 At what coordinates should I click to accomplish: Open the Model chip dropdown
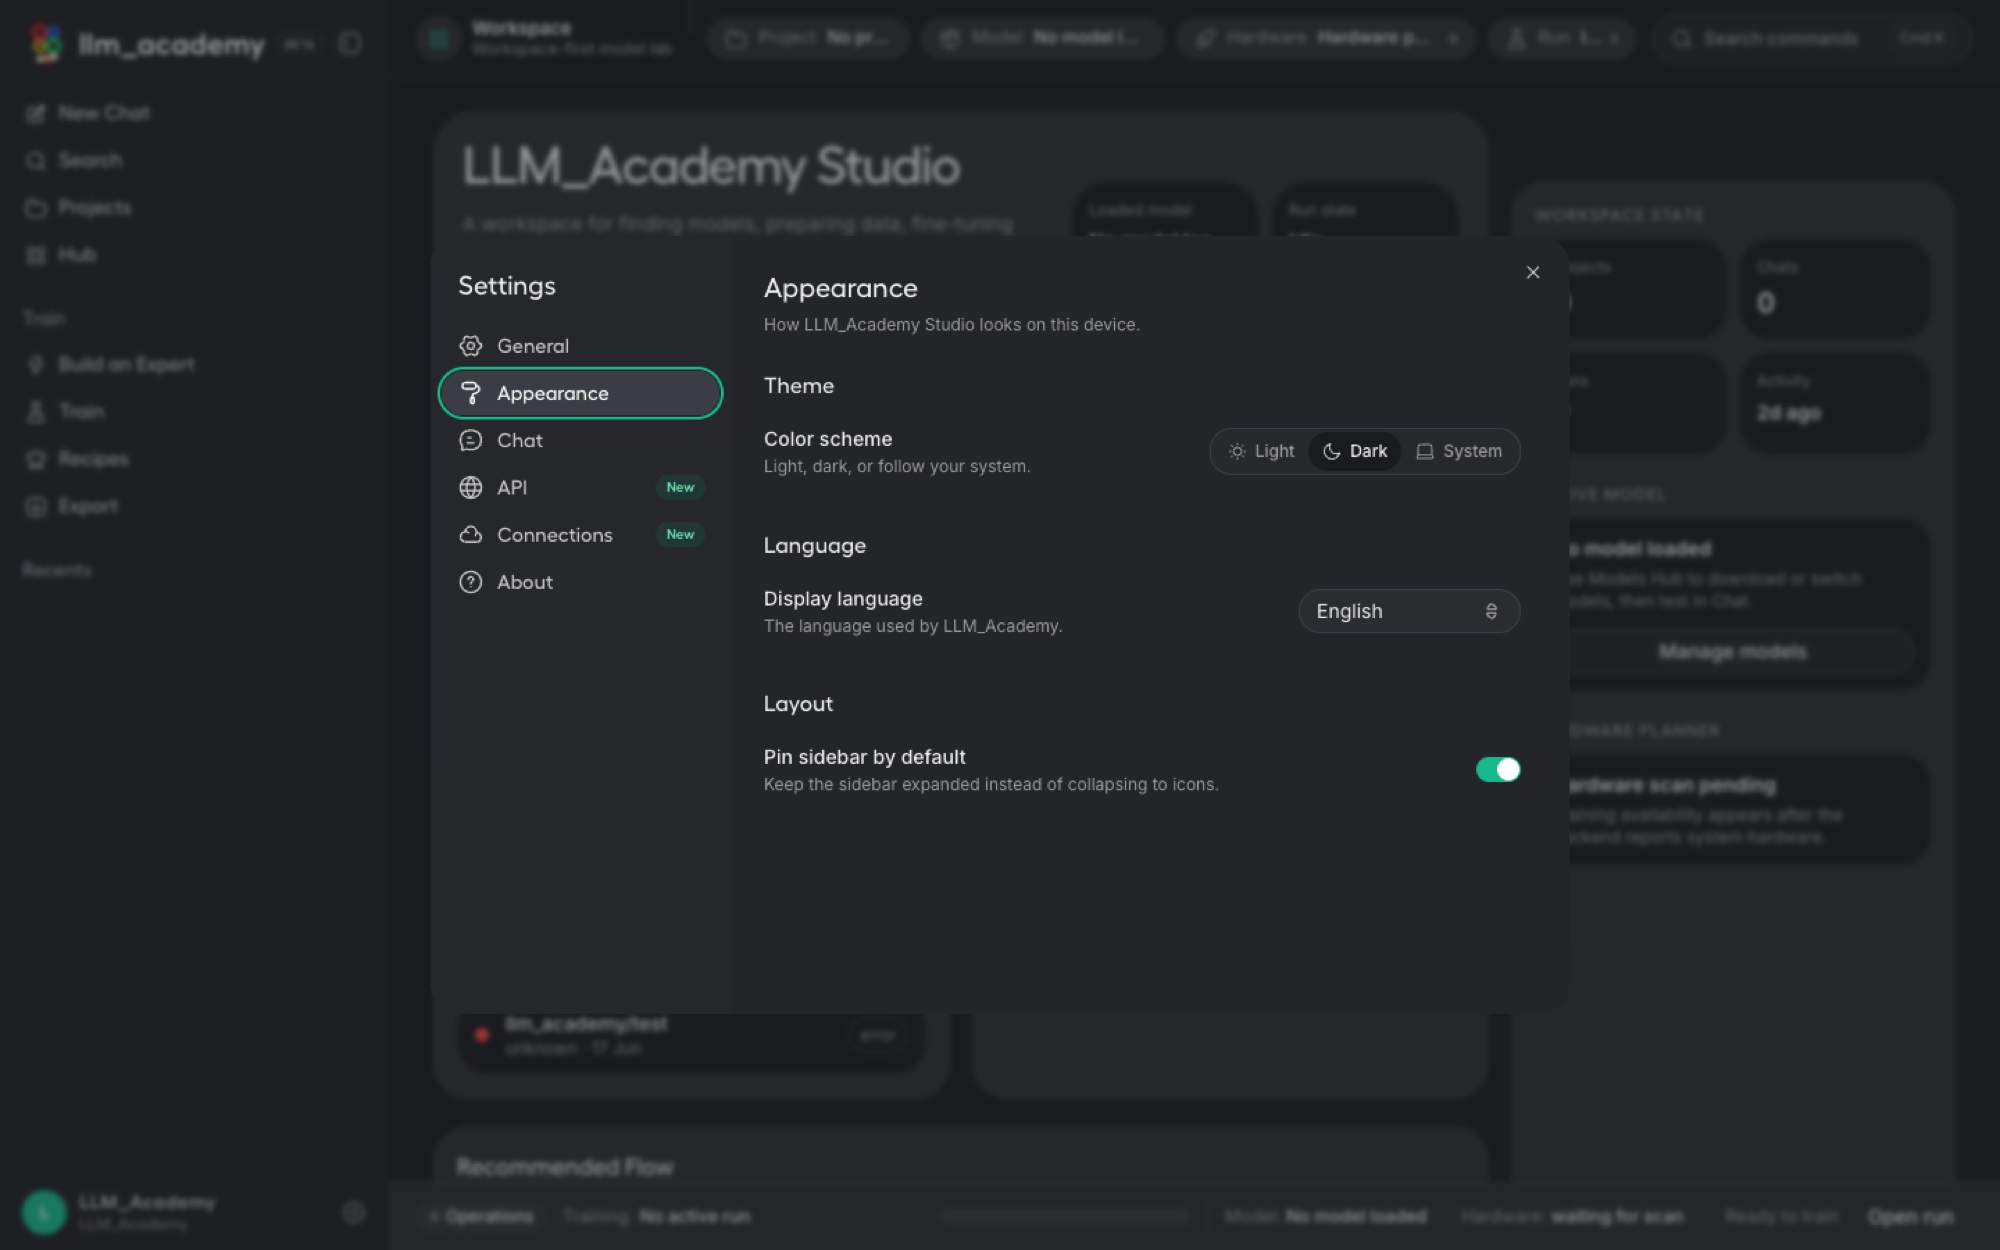pyautogui.click(x=1043, y=38)
